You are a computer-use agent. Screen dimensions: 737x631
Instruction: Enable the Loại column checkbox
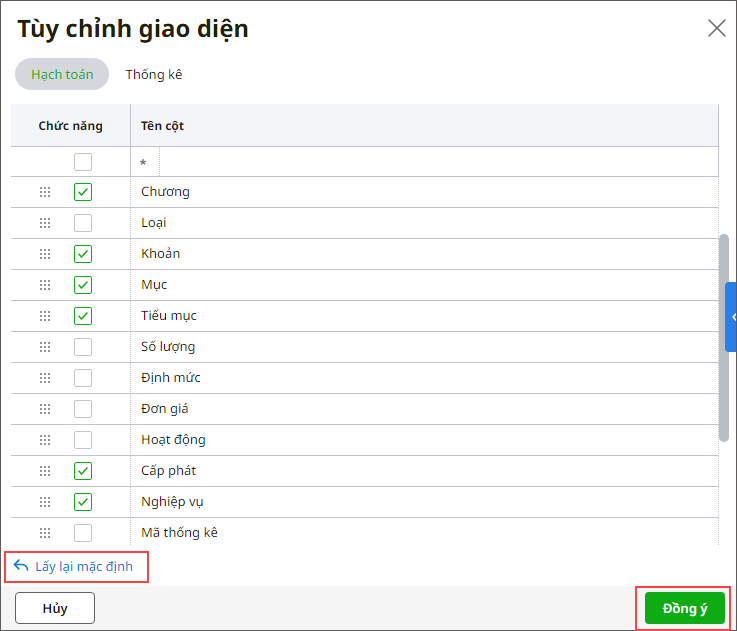(x=83, y=223)
